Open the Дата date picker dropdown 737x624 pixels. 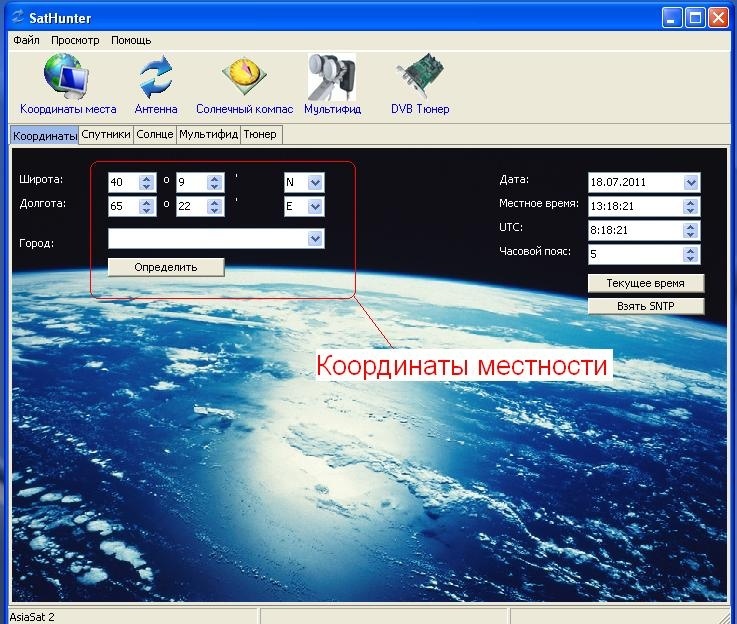[x=691, y=183]
